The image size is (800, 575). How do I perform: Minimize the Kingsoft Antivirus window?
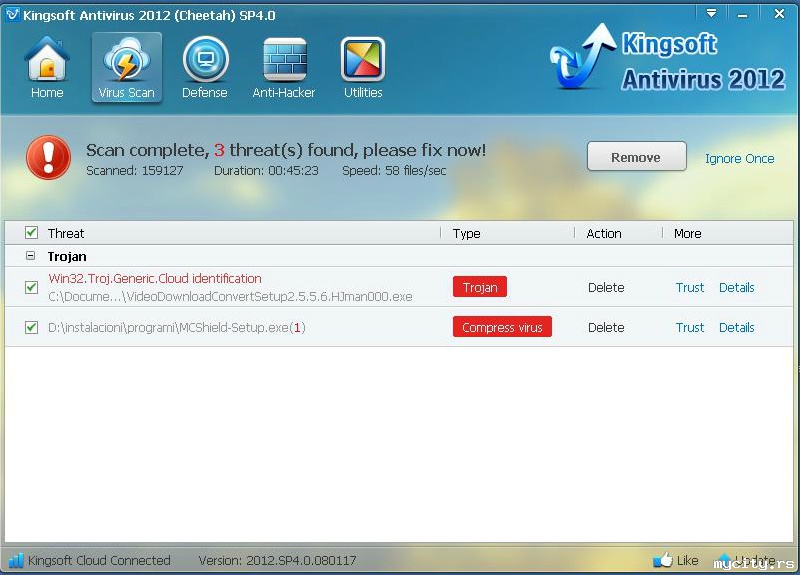742,15
